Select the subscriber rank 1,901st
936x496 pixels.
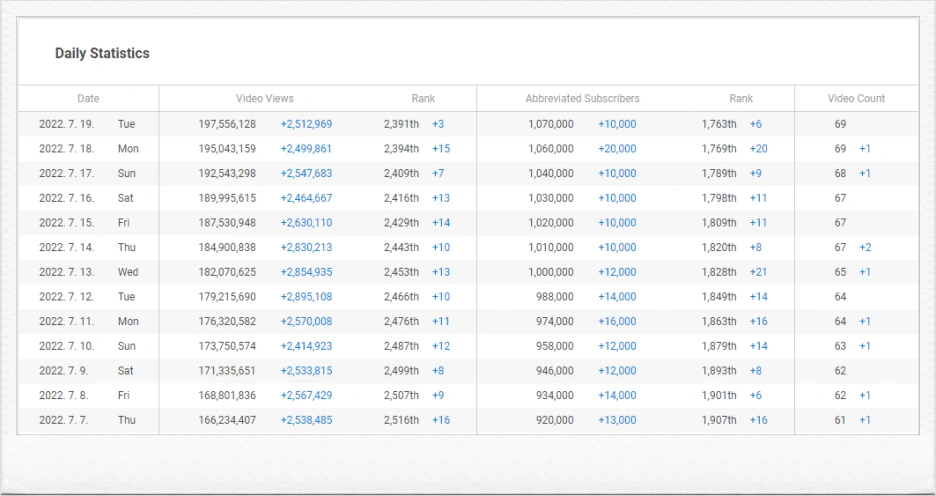[719, 395]
